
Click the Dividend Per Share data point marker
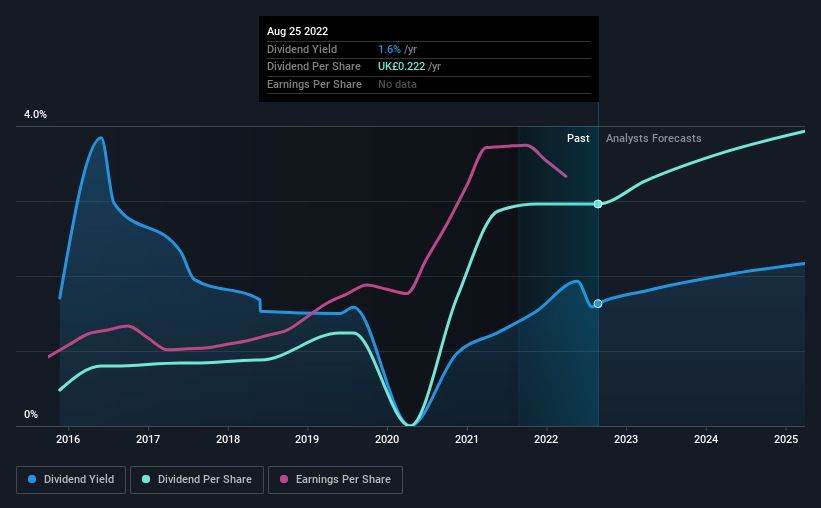(x=598, y=204)
